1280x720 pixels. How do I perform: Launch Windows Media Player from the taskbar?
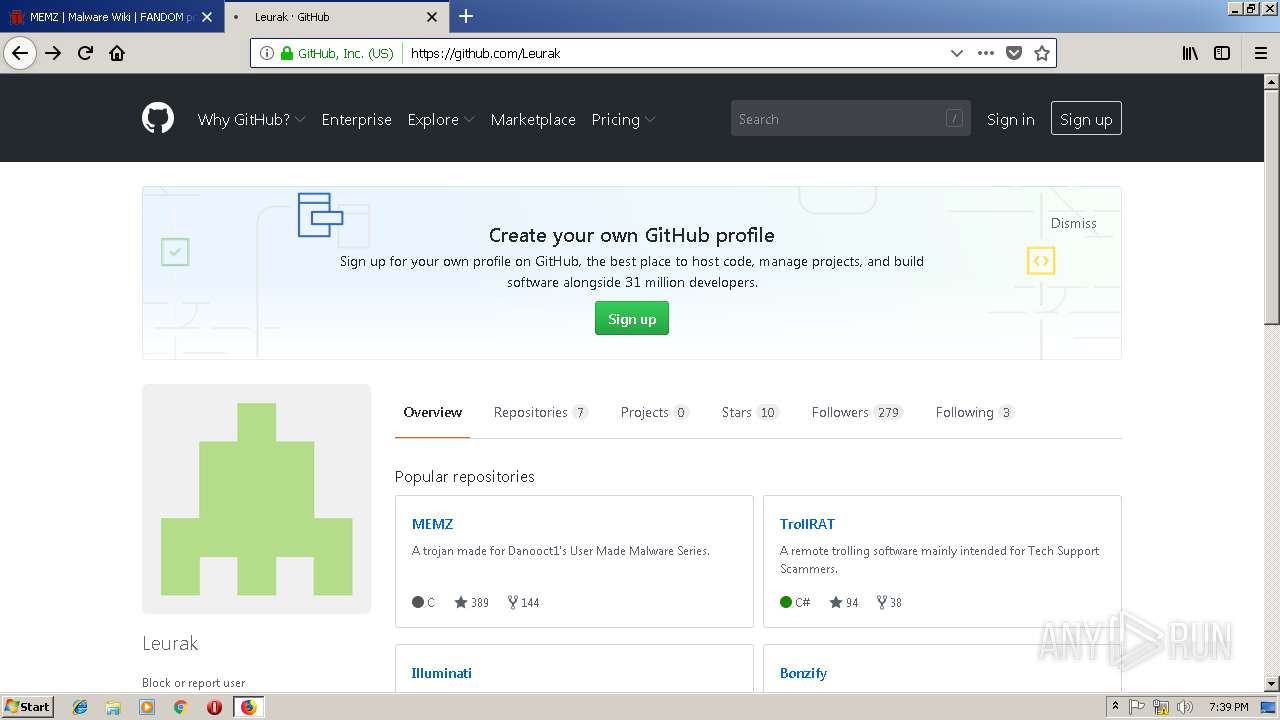click(147, 707)
